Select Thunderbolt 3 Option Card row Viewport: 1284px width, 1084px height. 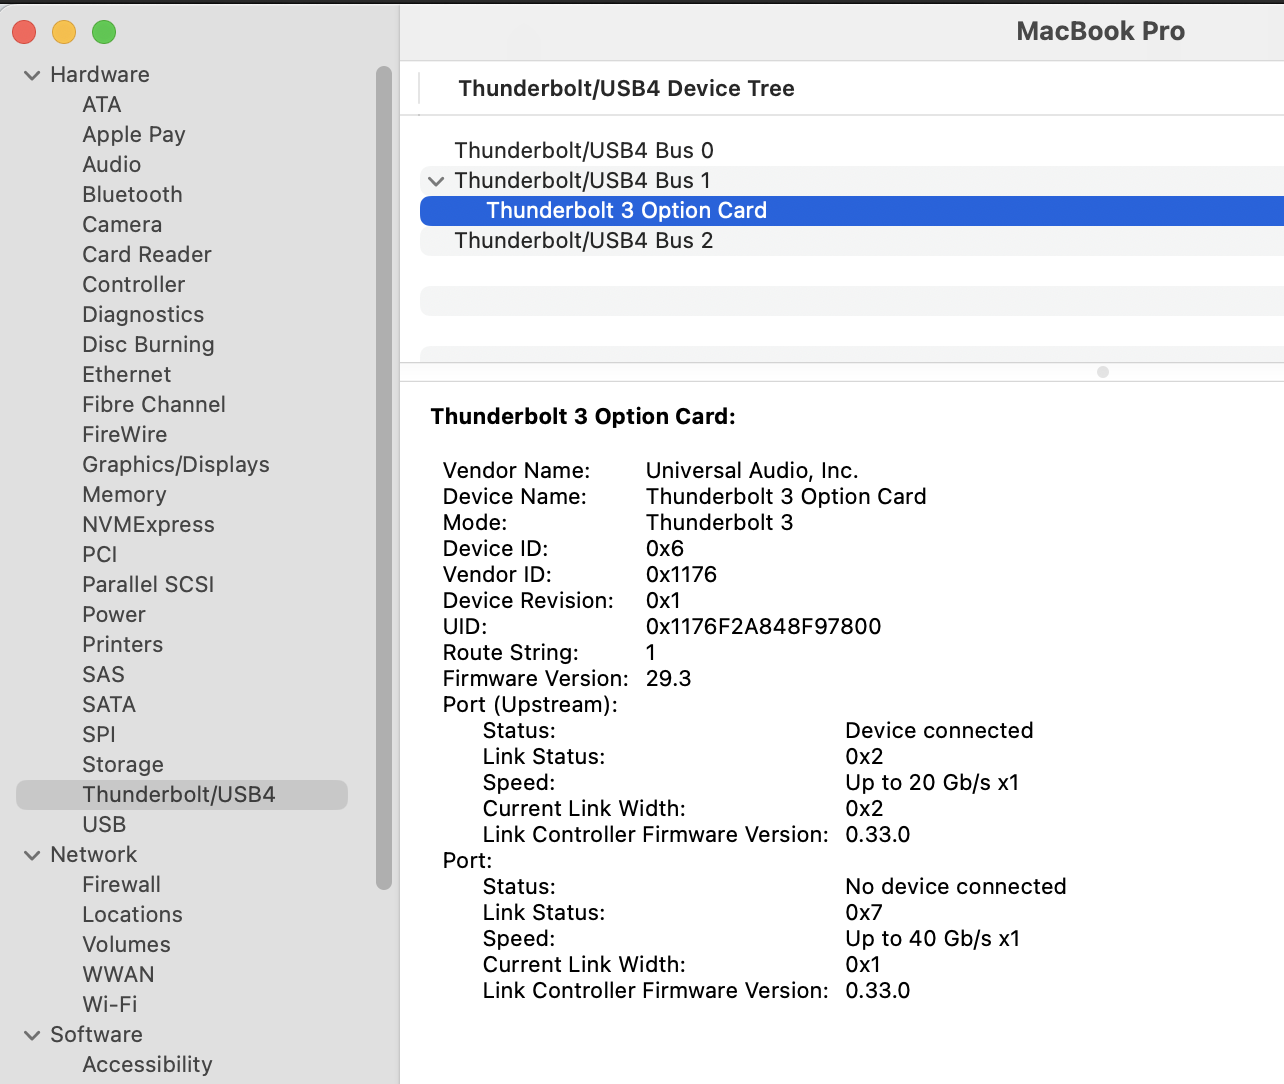pos(852,211)
